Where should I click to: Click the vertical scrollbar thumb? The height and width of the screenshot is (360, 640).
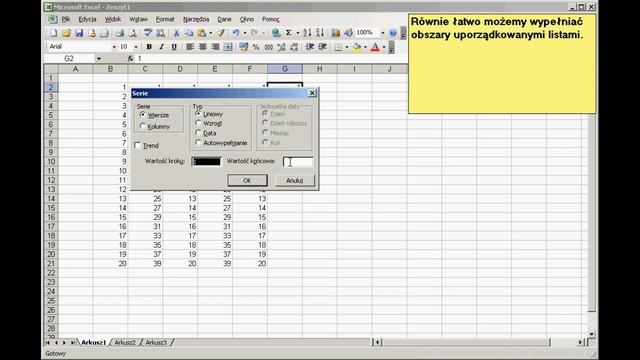[x=591, y=212]
